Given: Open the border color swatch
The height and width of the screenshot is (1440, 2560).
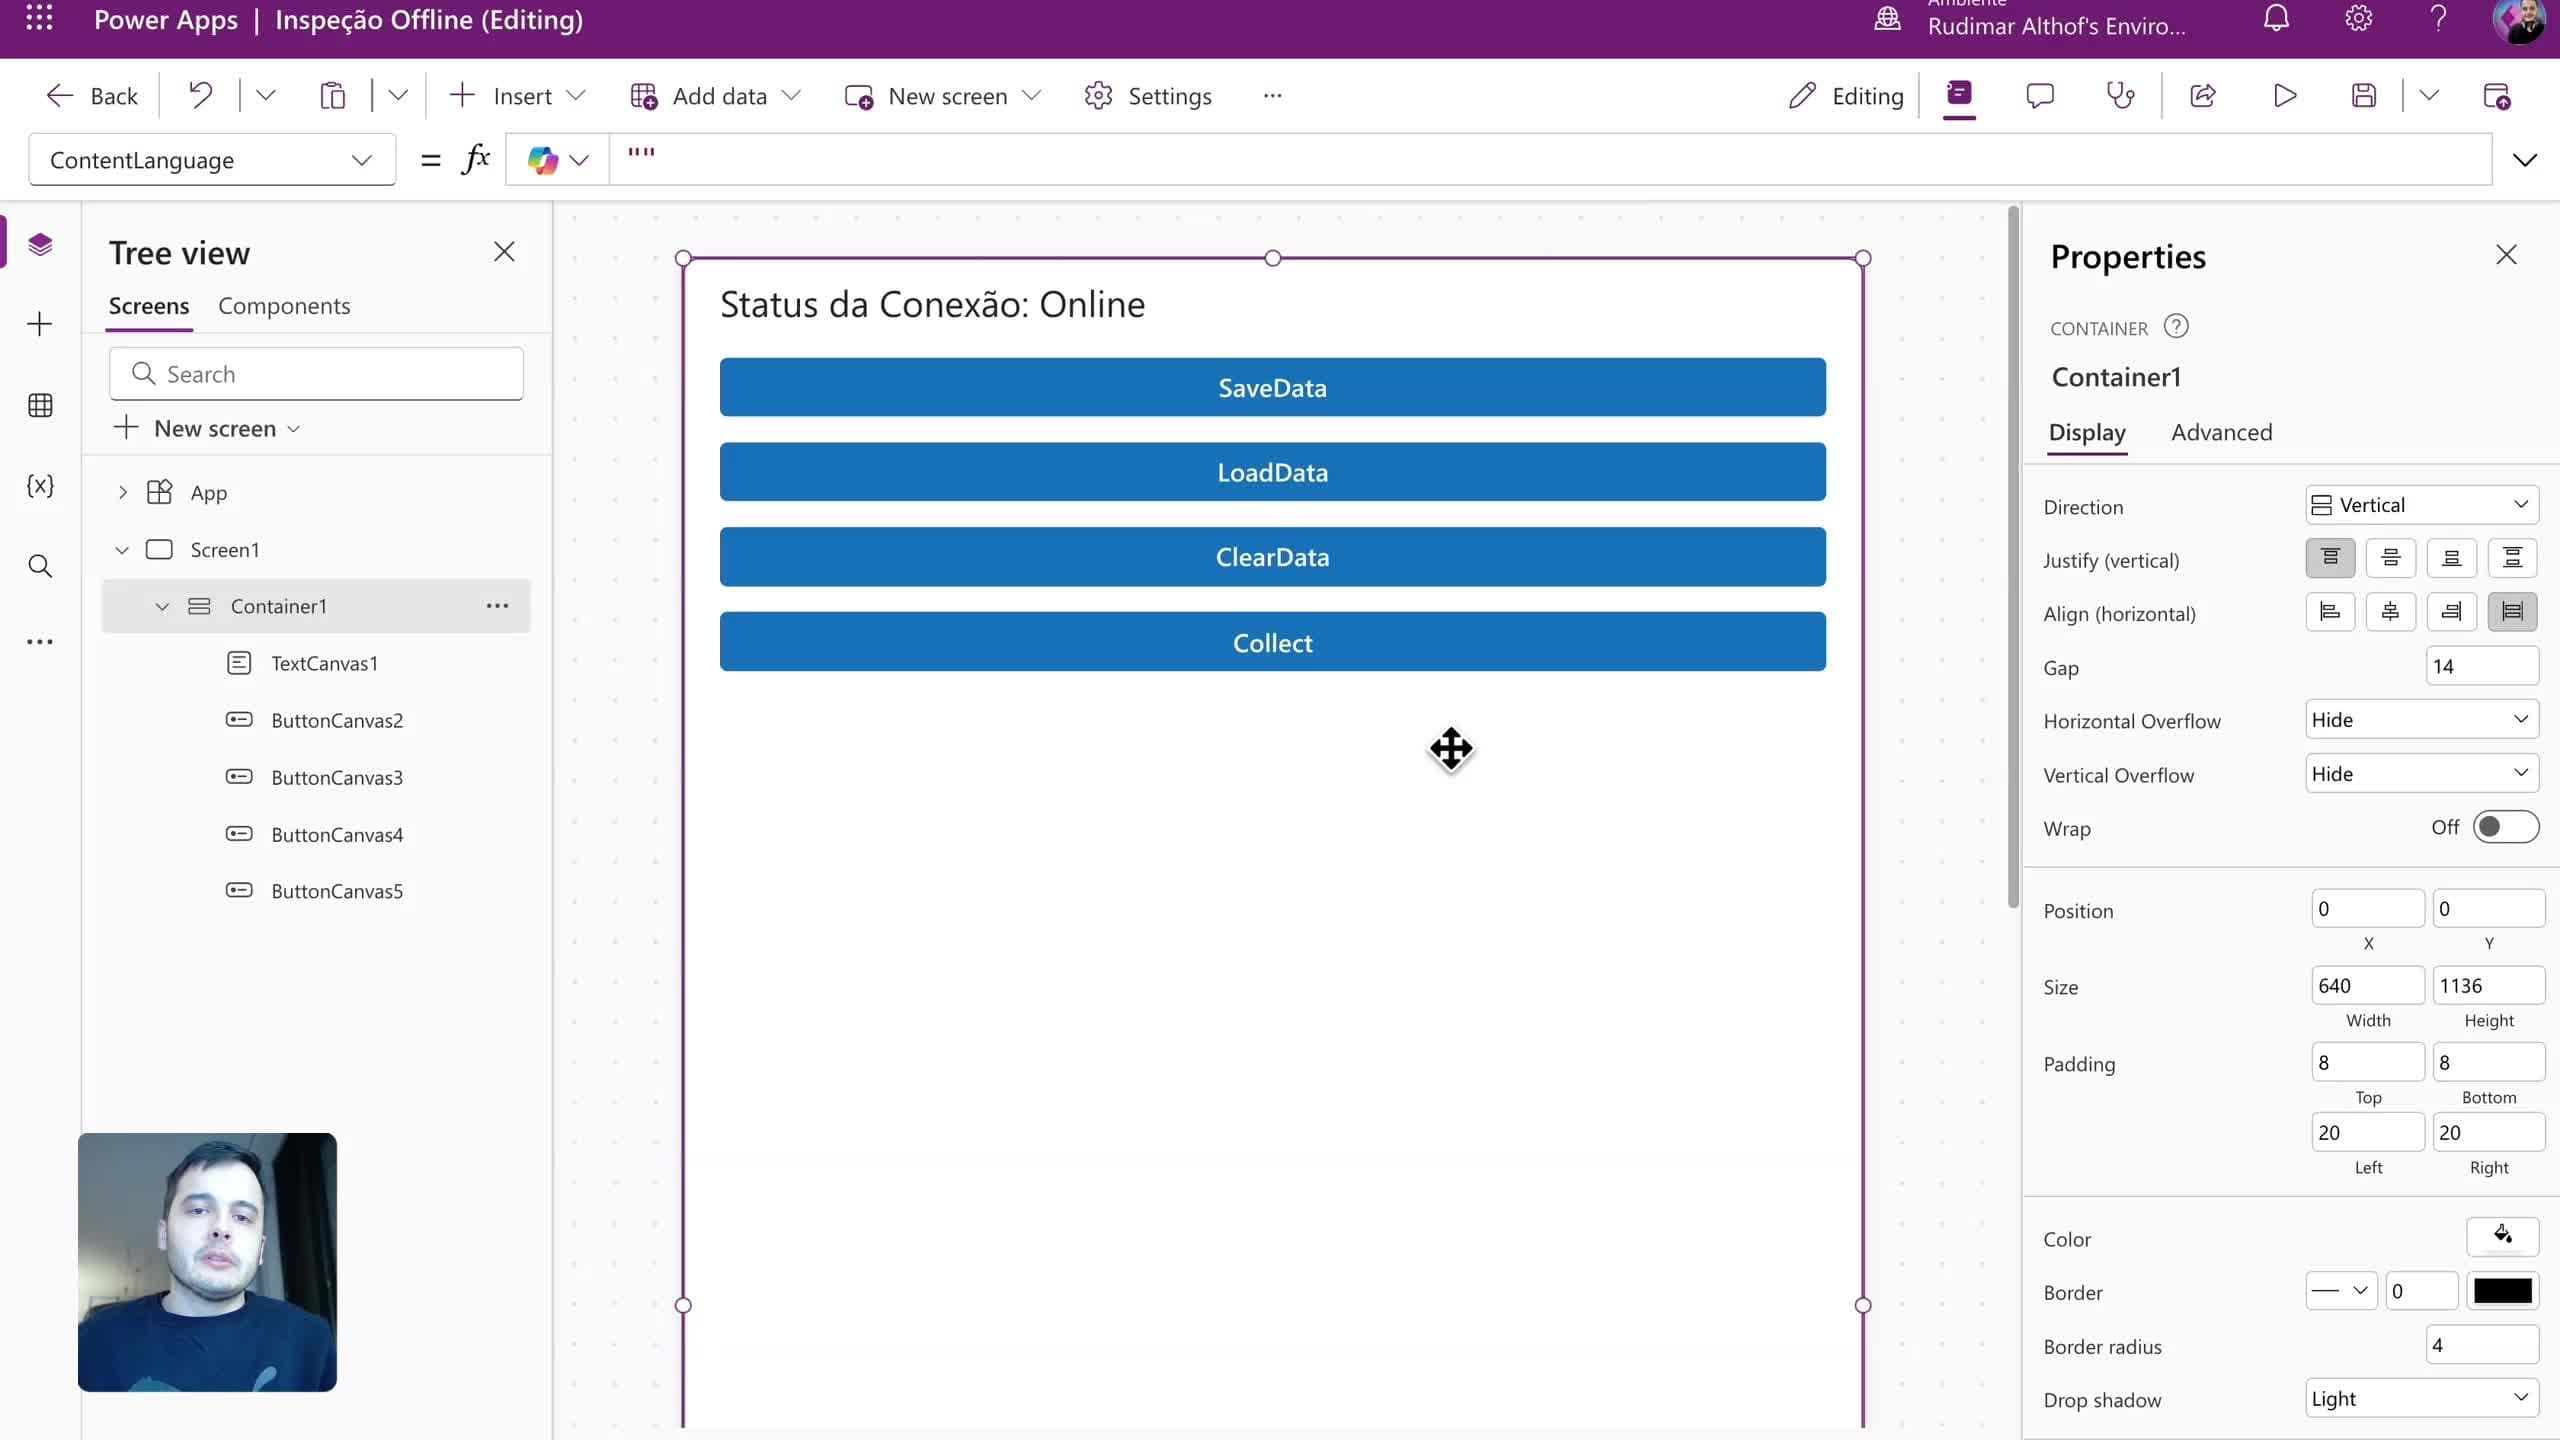Looking at the screenshot, I should click(2502, 1291).
